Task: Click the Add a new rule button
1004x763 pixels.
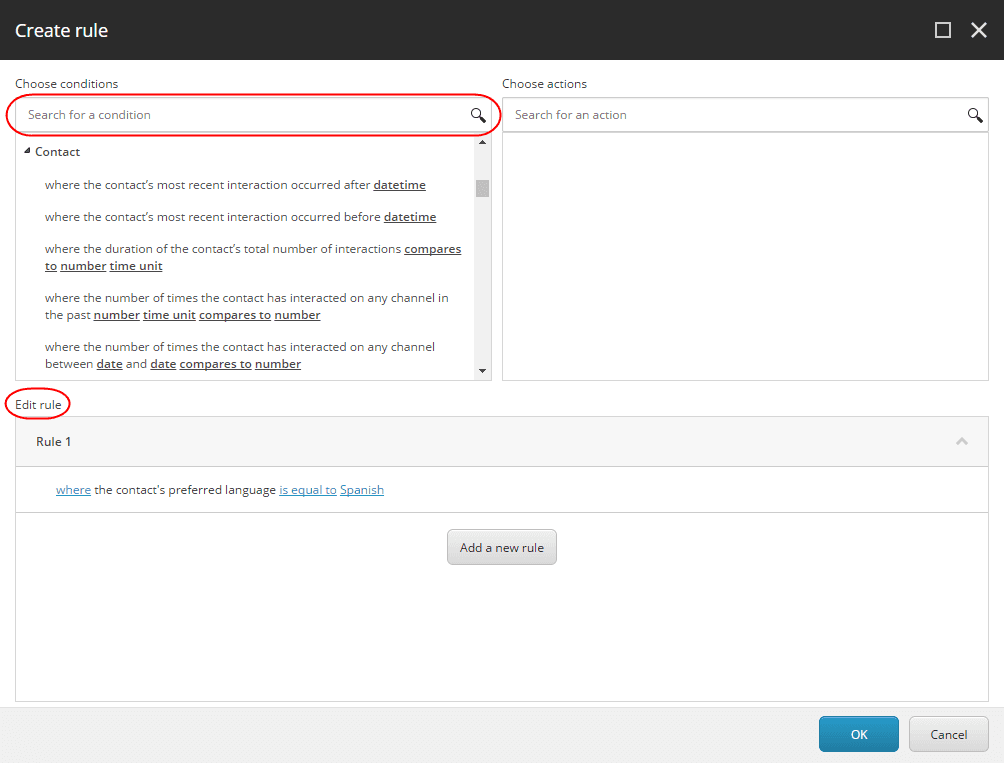Action: point(501,547)
